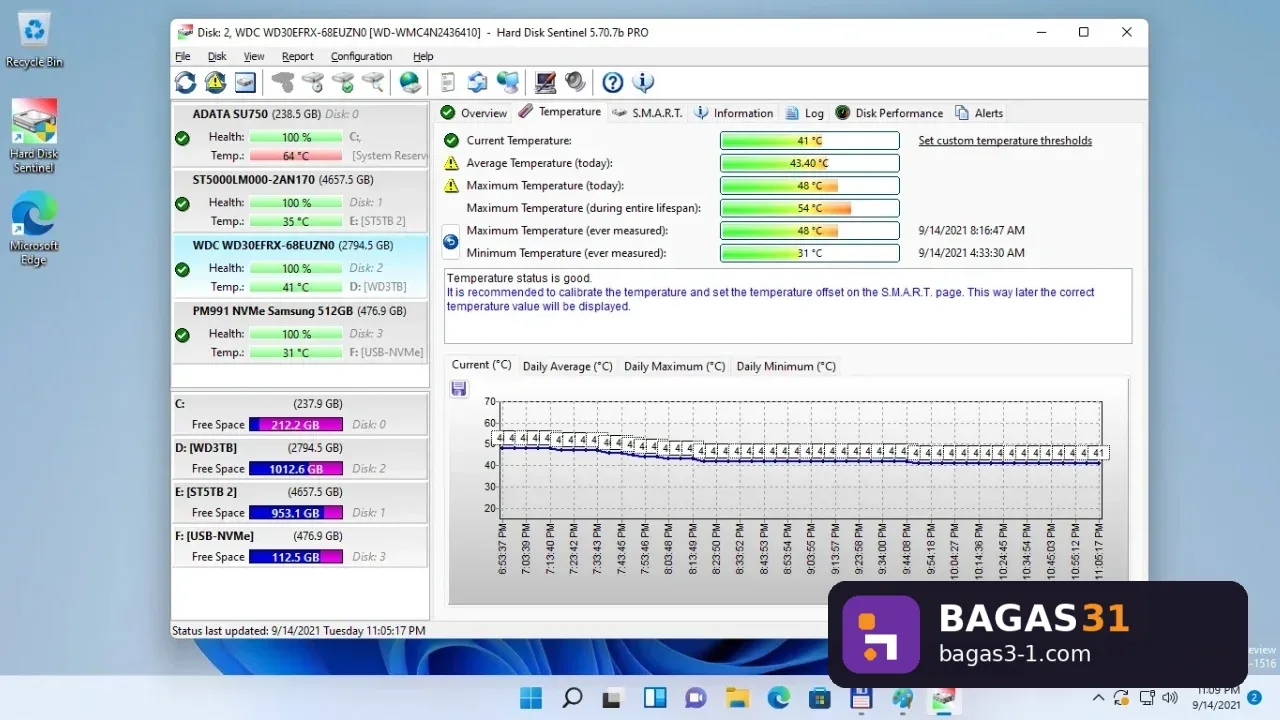Click the blue reset arrow beside Maximum Temperature

click(x=451, y=242)
